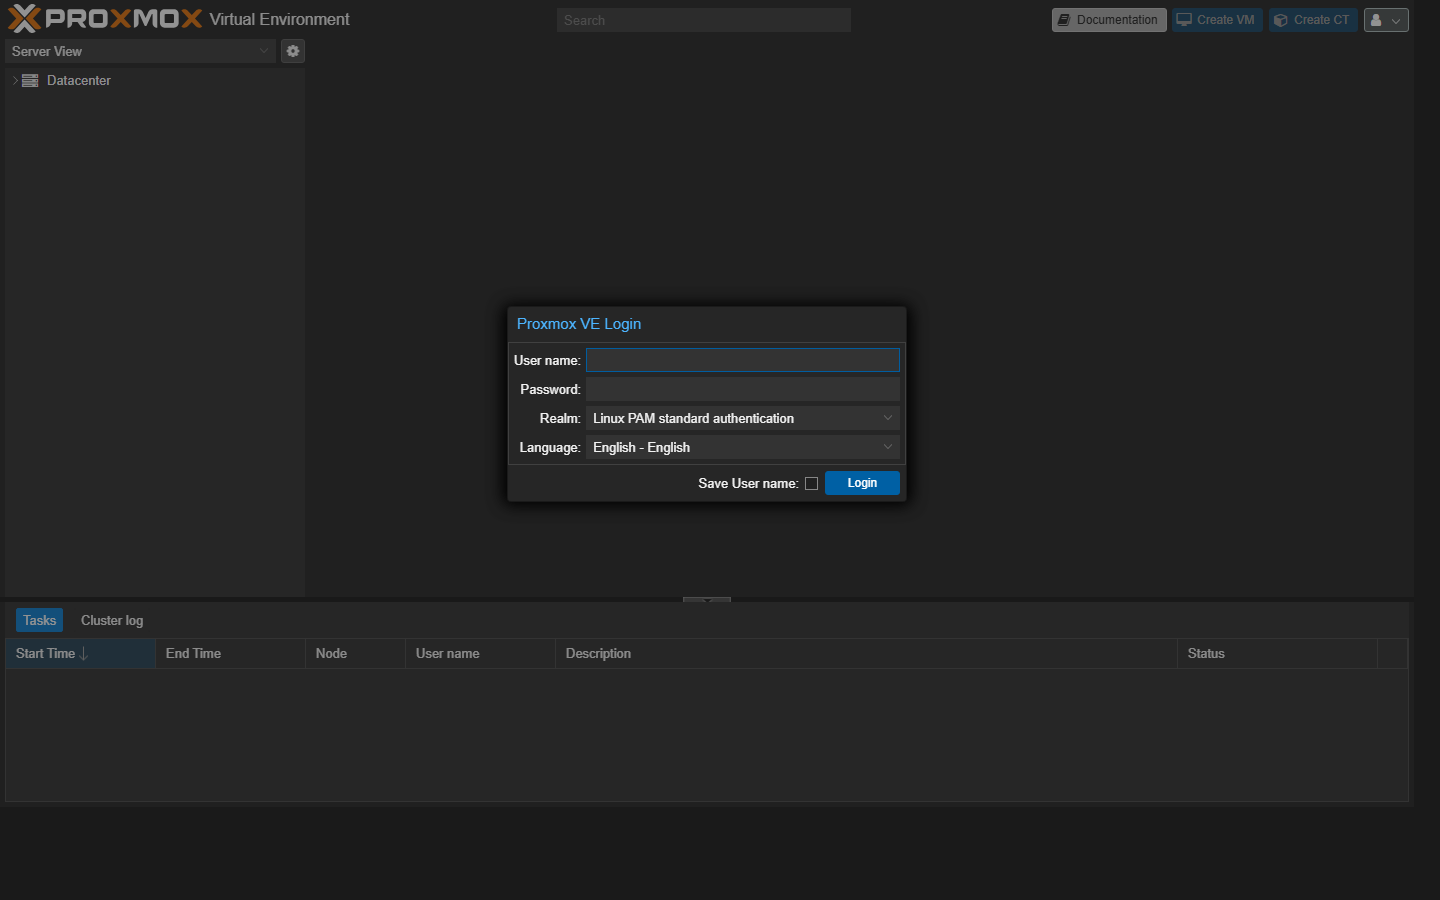
Task: Click the Status column header
Action: [x=1277, y=653]
